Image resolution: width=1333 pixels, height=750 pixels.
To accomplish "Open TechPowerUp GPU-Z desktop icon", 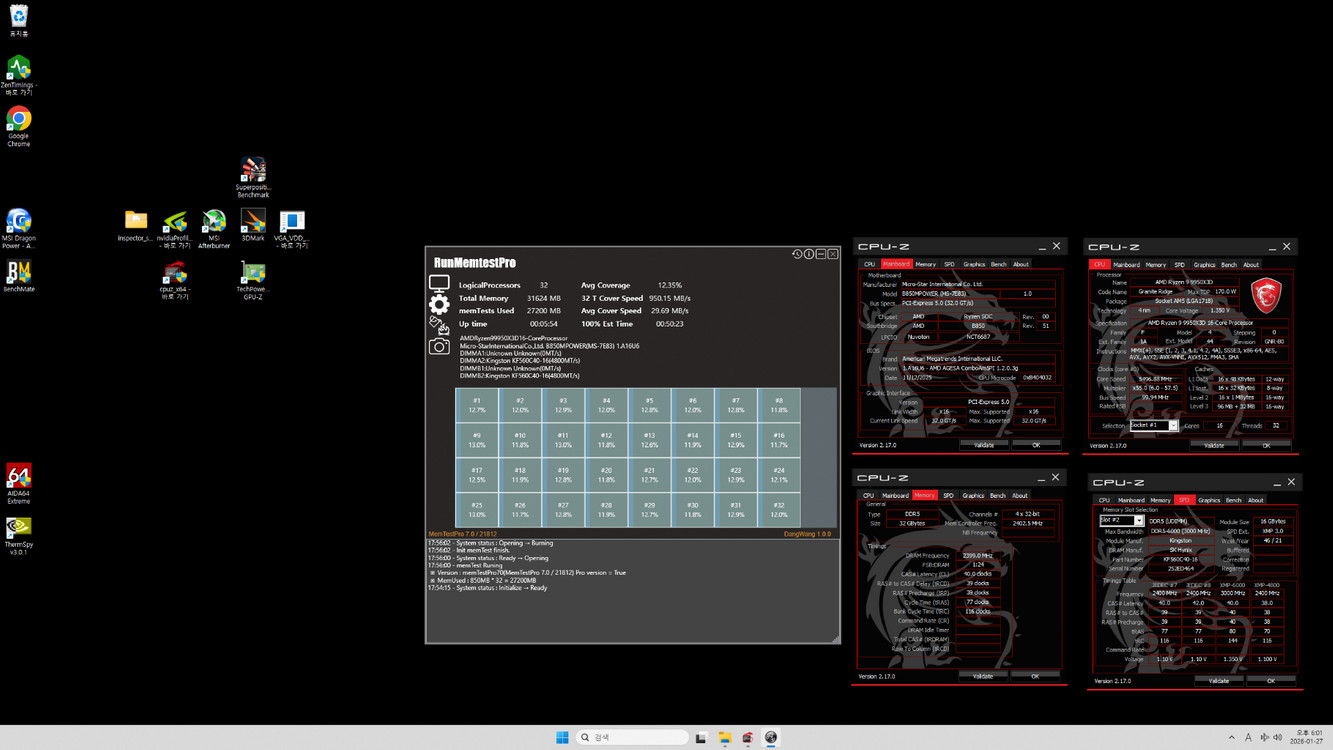I will (x=253, y=280).
